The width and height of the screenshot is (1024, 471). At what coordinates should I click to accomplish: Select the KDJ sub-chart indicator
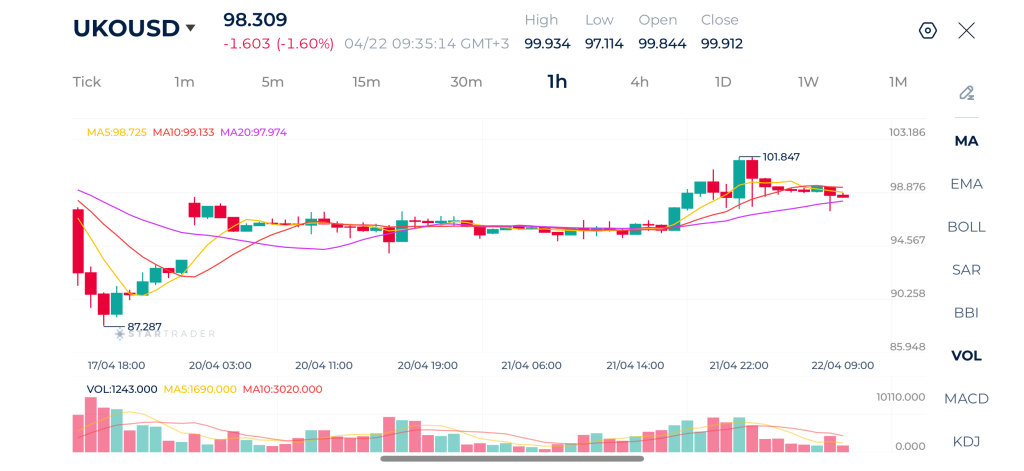(967, 442)
